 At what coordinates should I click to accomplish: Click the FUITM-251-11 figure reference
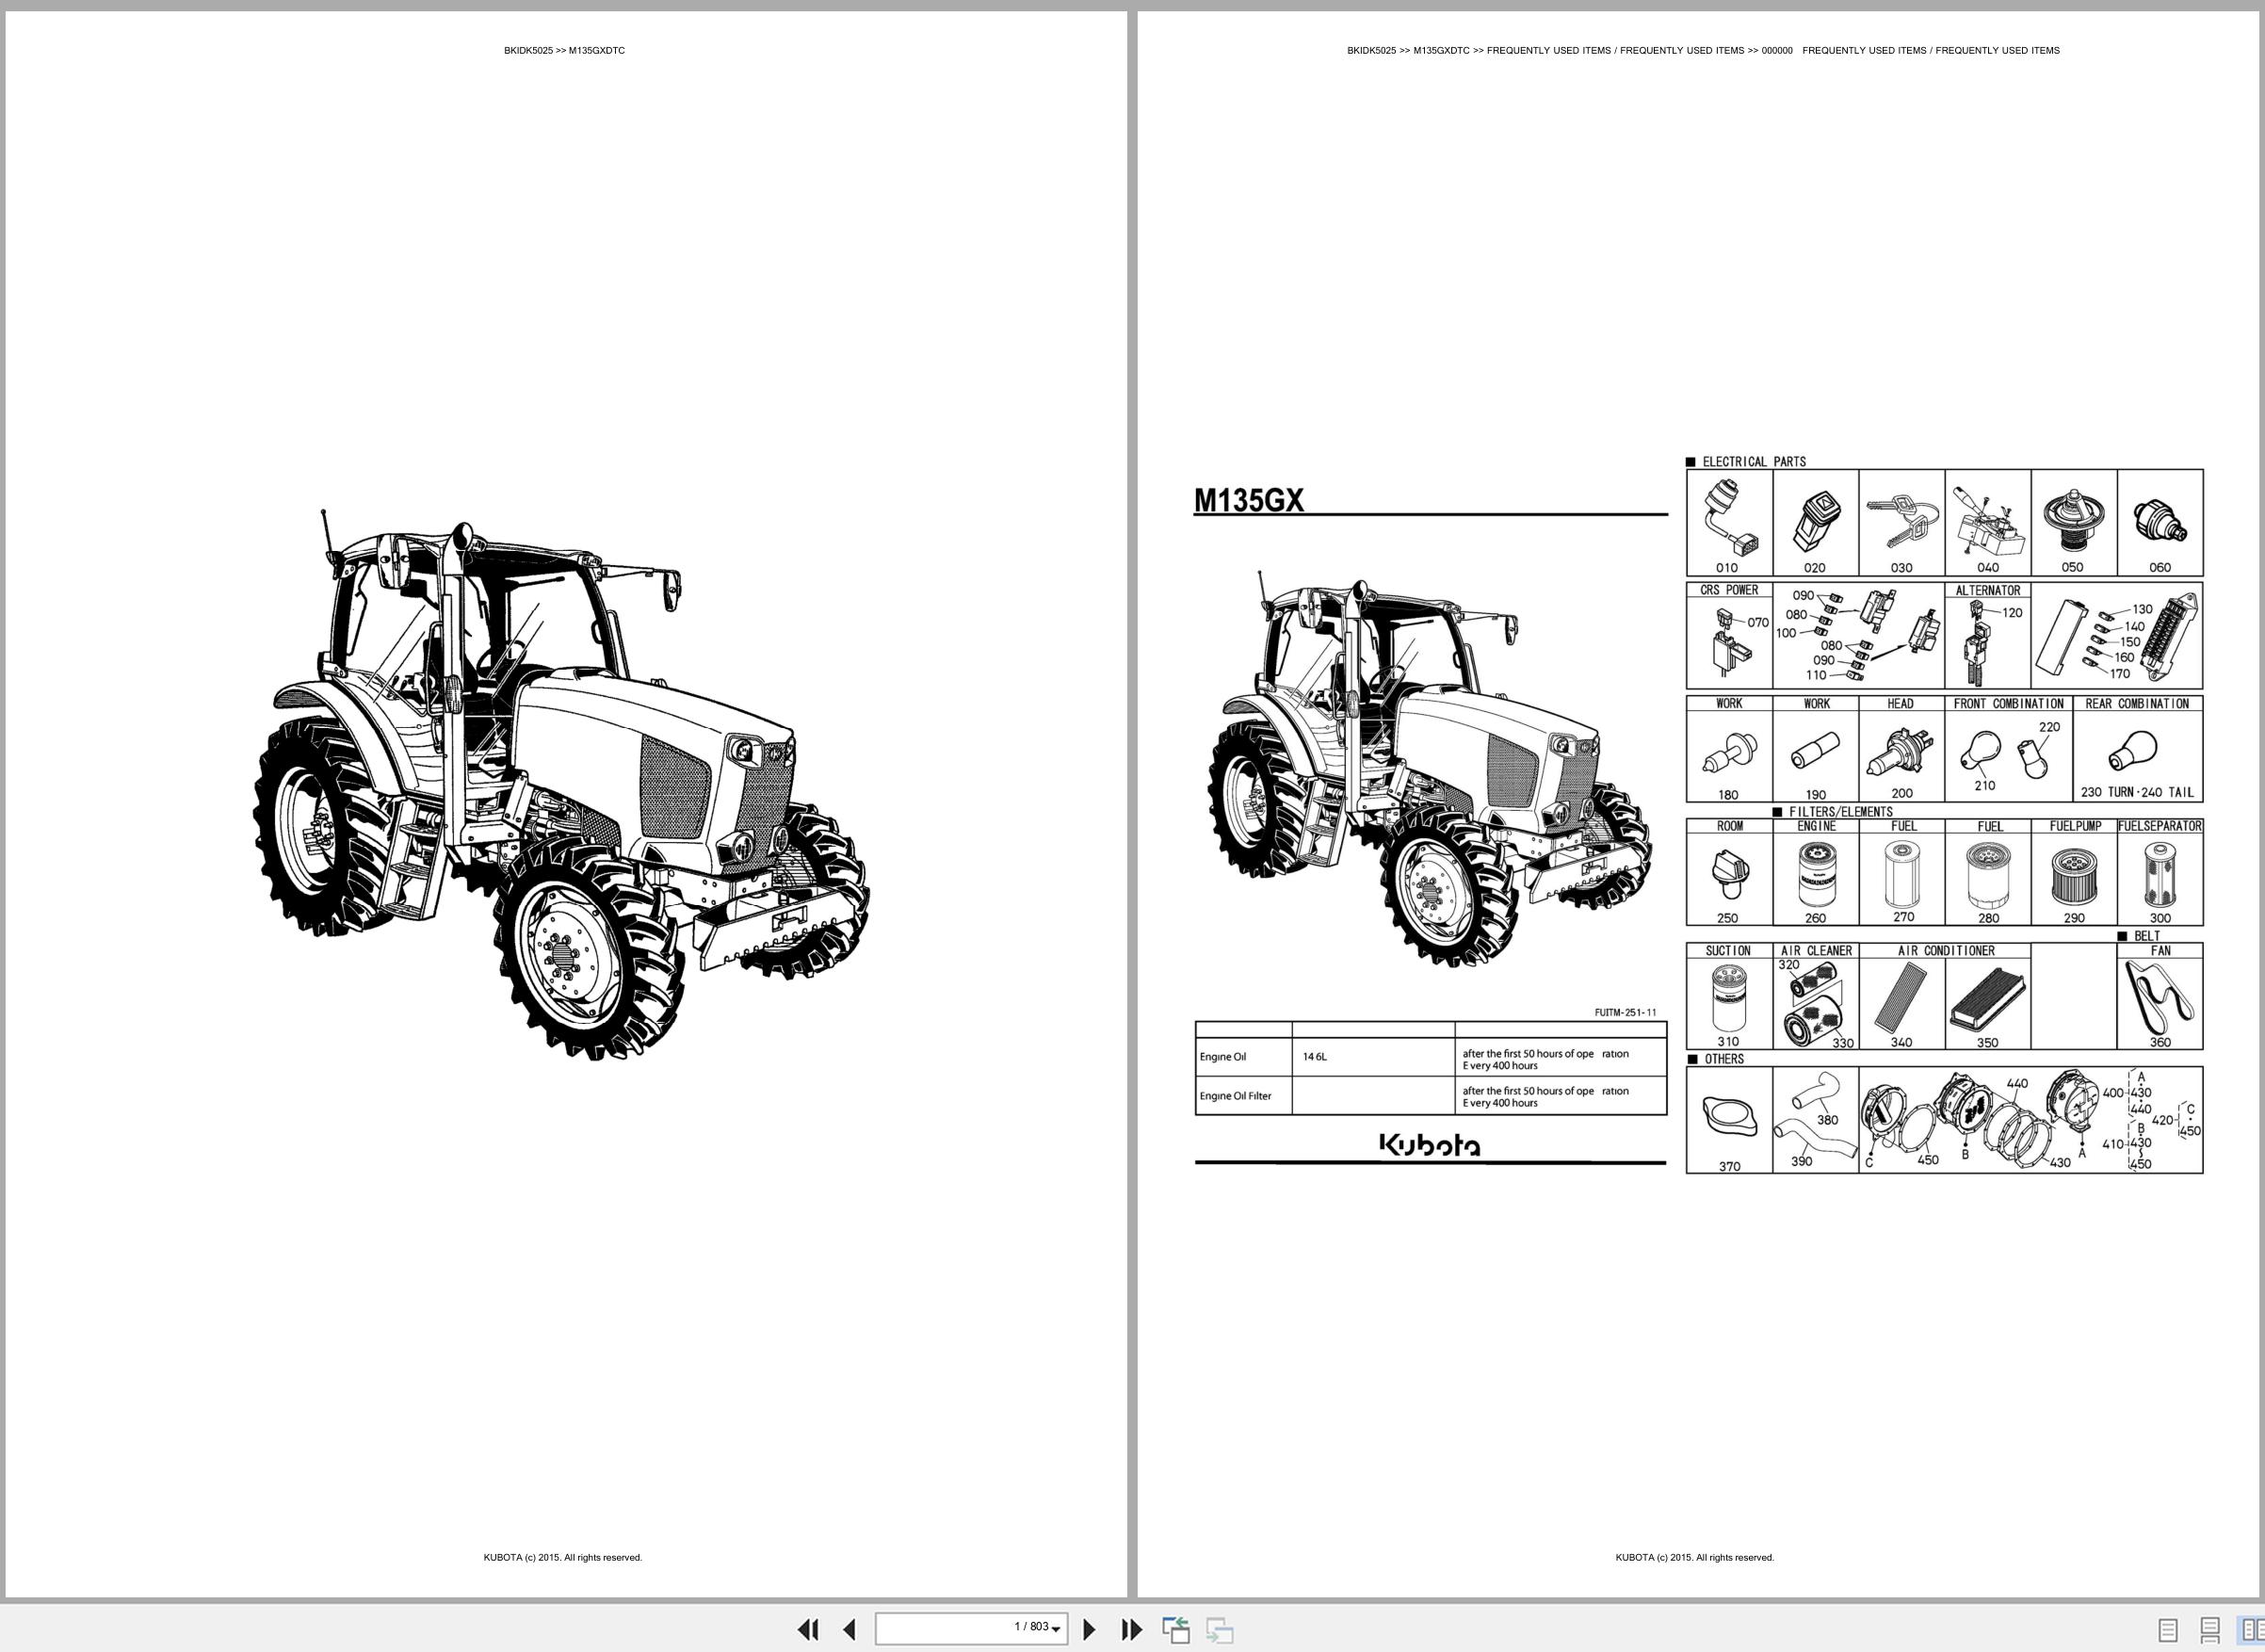tap(1625, 1013)
